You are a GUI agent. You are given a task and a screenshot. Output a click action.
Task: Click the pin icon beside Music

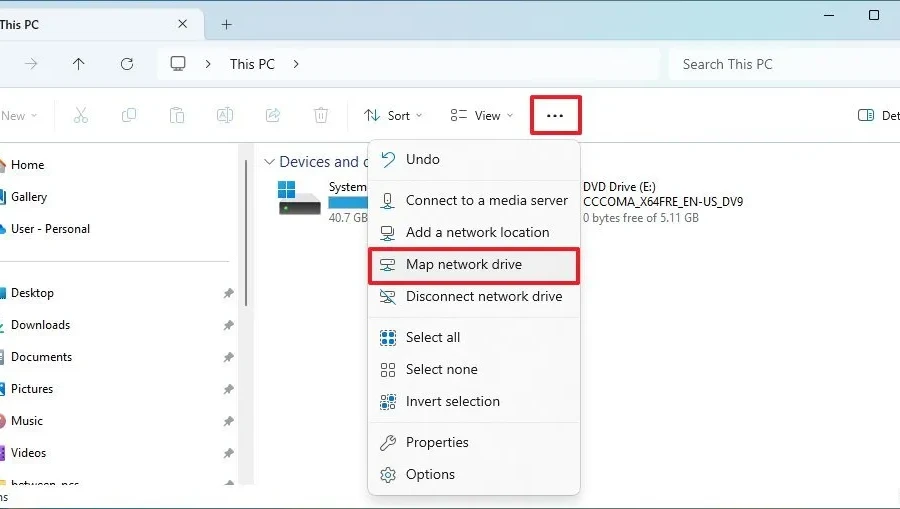(x=228, y=422)
